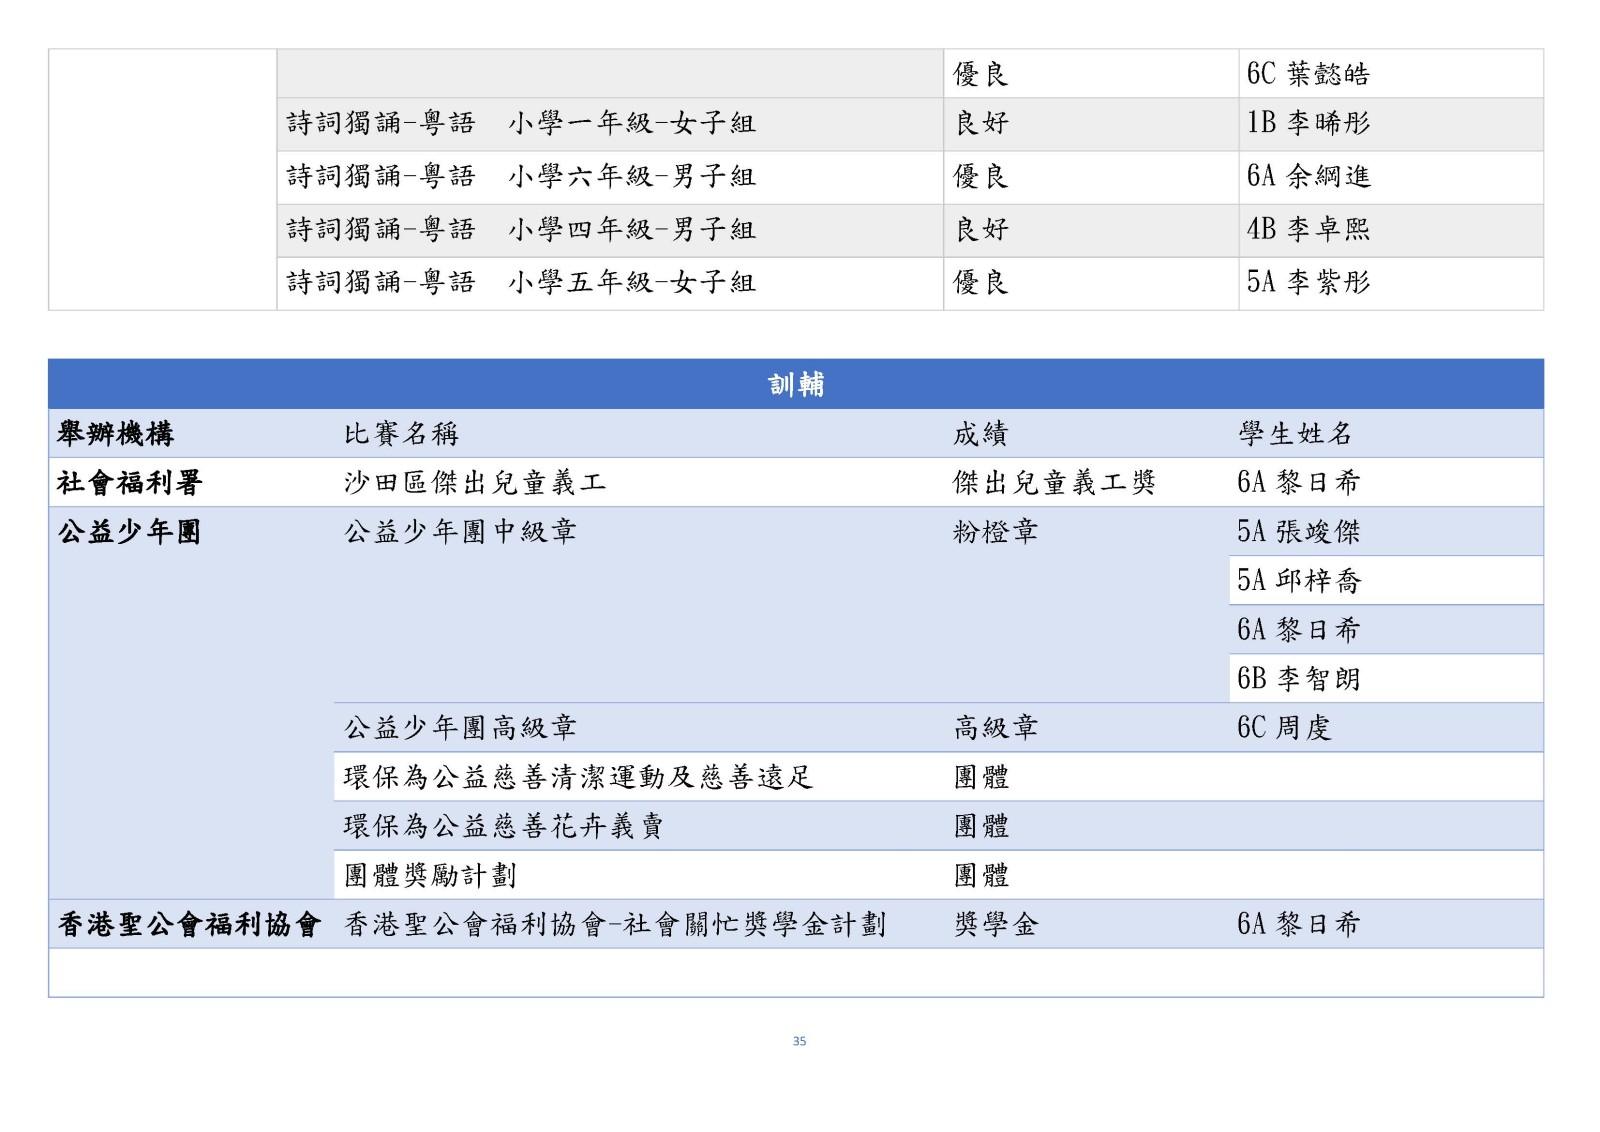Screen dimensions: 1600x1132
Task: Select student name 6C 葉懿皓
Action: tap(1307, 74)
